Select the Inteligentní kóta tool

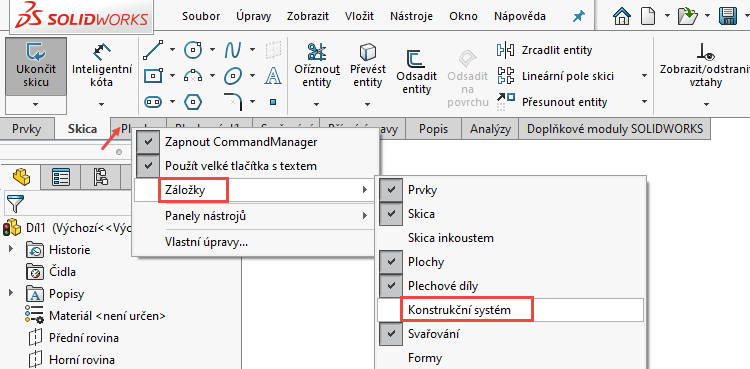pos(101,66)
